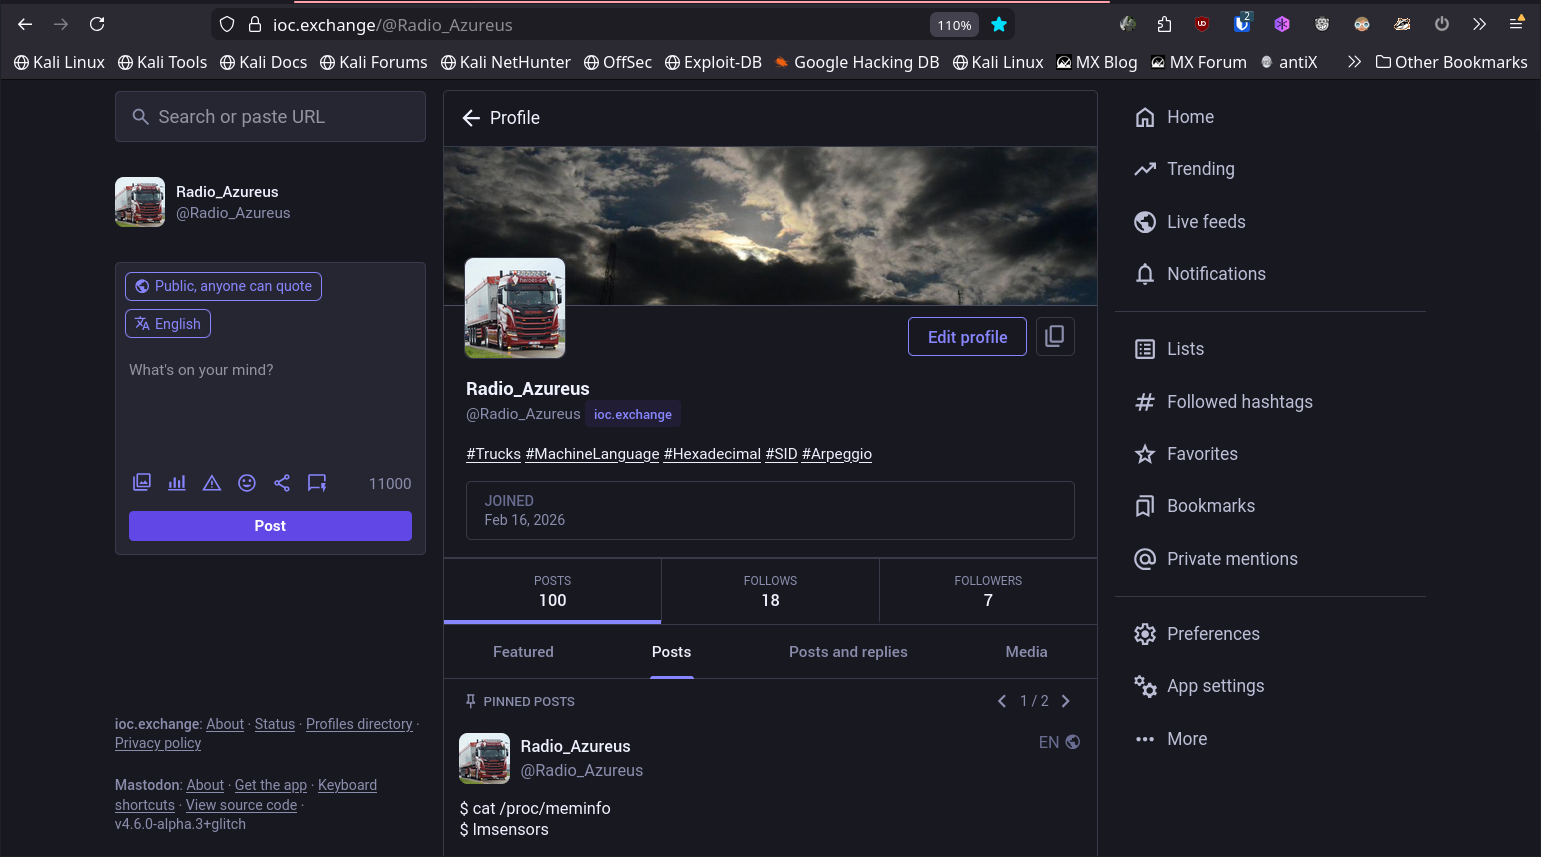This screenshot has height=857, width=1541.
Task: Open the emoji picker smiley icon
Action: (x=247, y=483)
